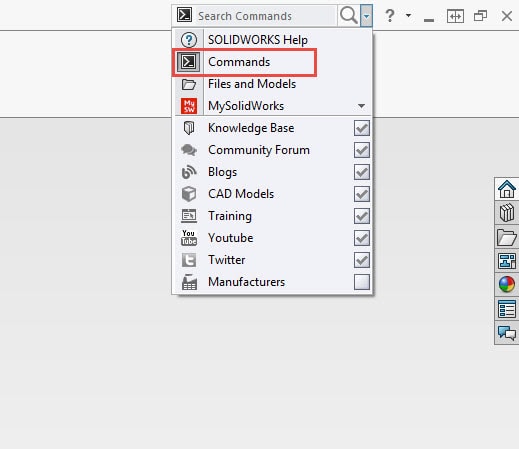Click the red MySW logo icon
The image size is (519, 449).
(x=189, y=106)
